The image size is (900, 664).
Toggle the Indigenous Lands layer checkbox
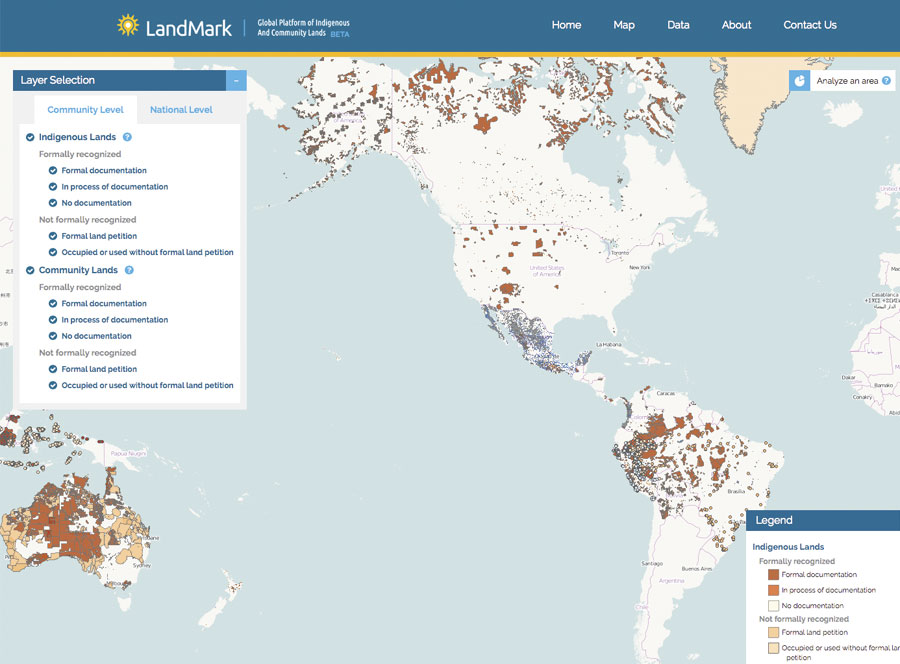click(30, 137)
